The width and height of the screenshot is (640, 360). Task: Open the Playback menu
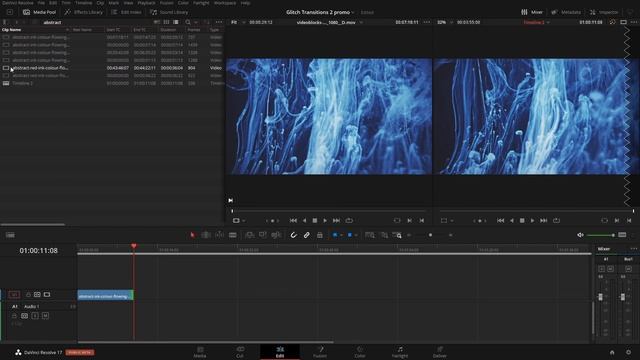point(146,3)
